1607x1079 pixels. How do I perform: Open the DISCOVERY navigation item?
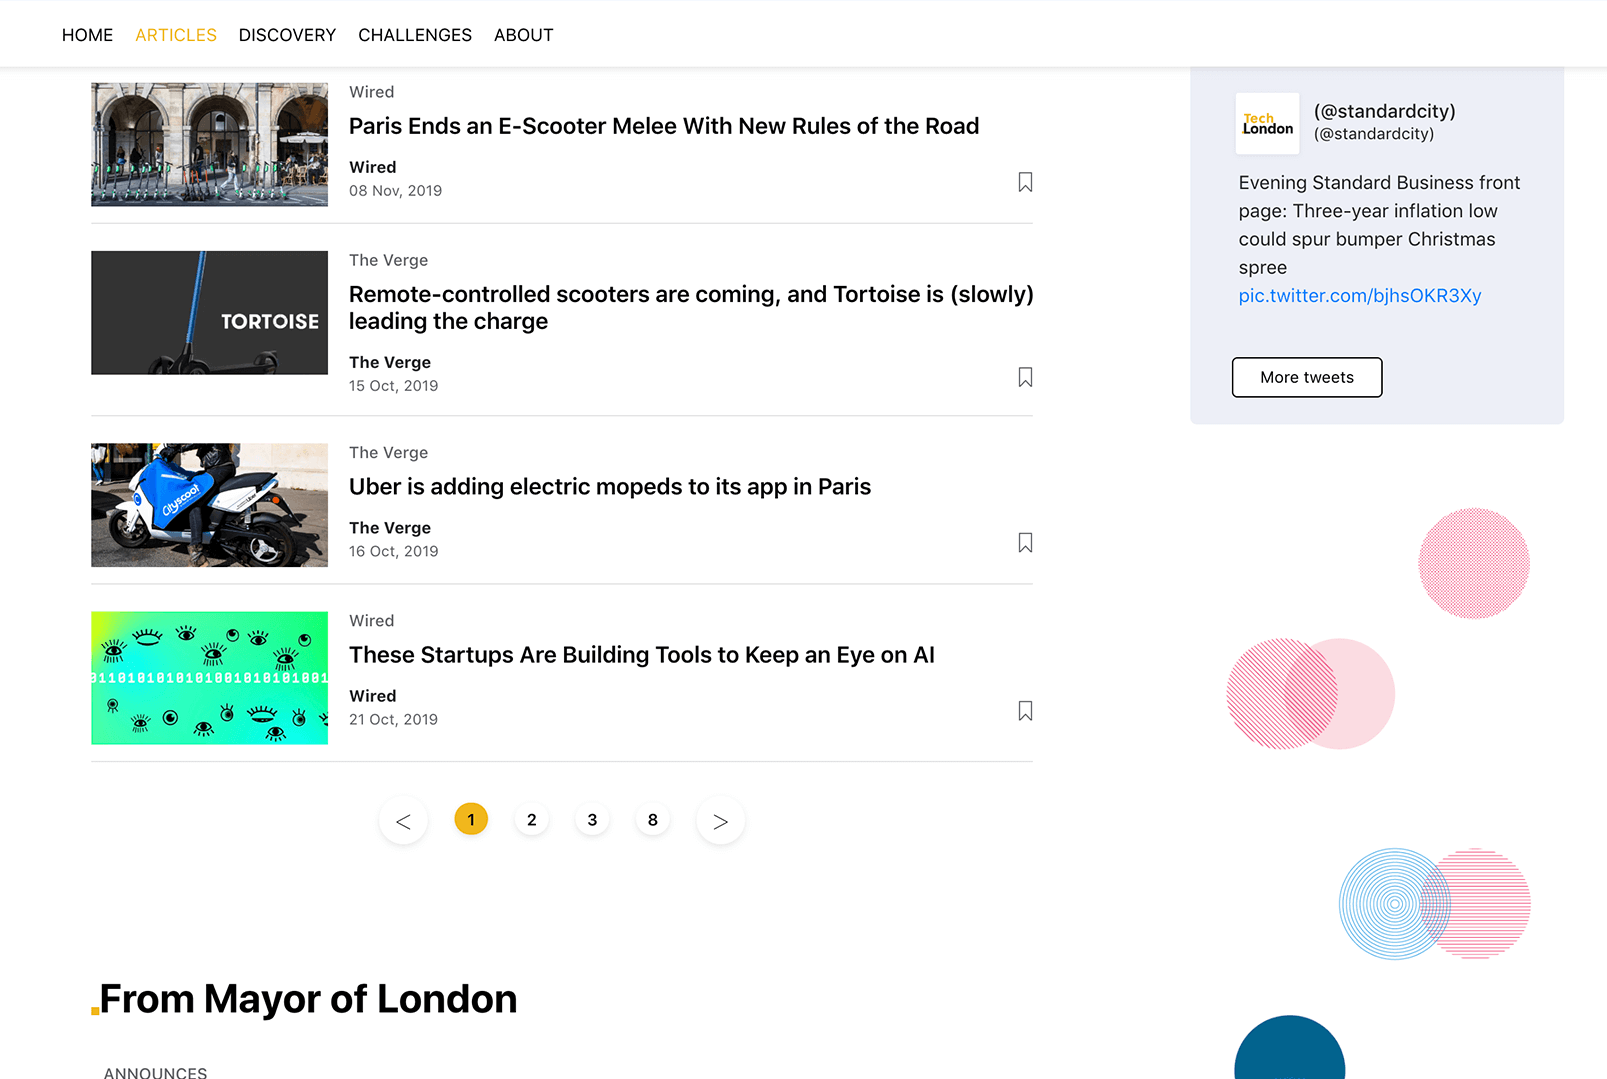point(287,35)
